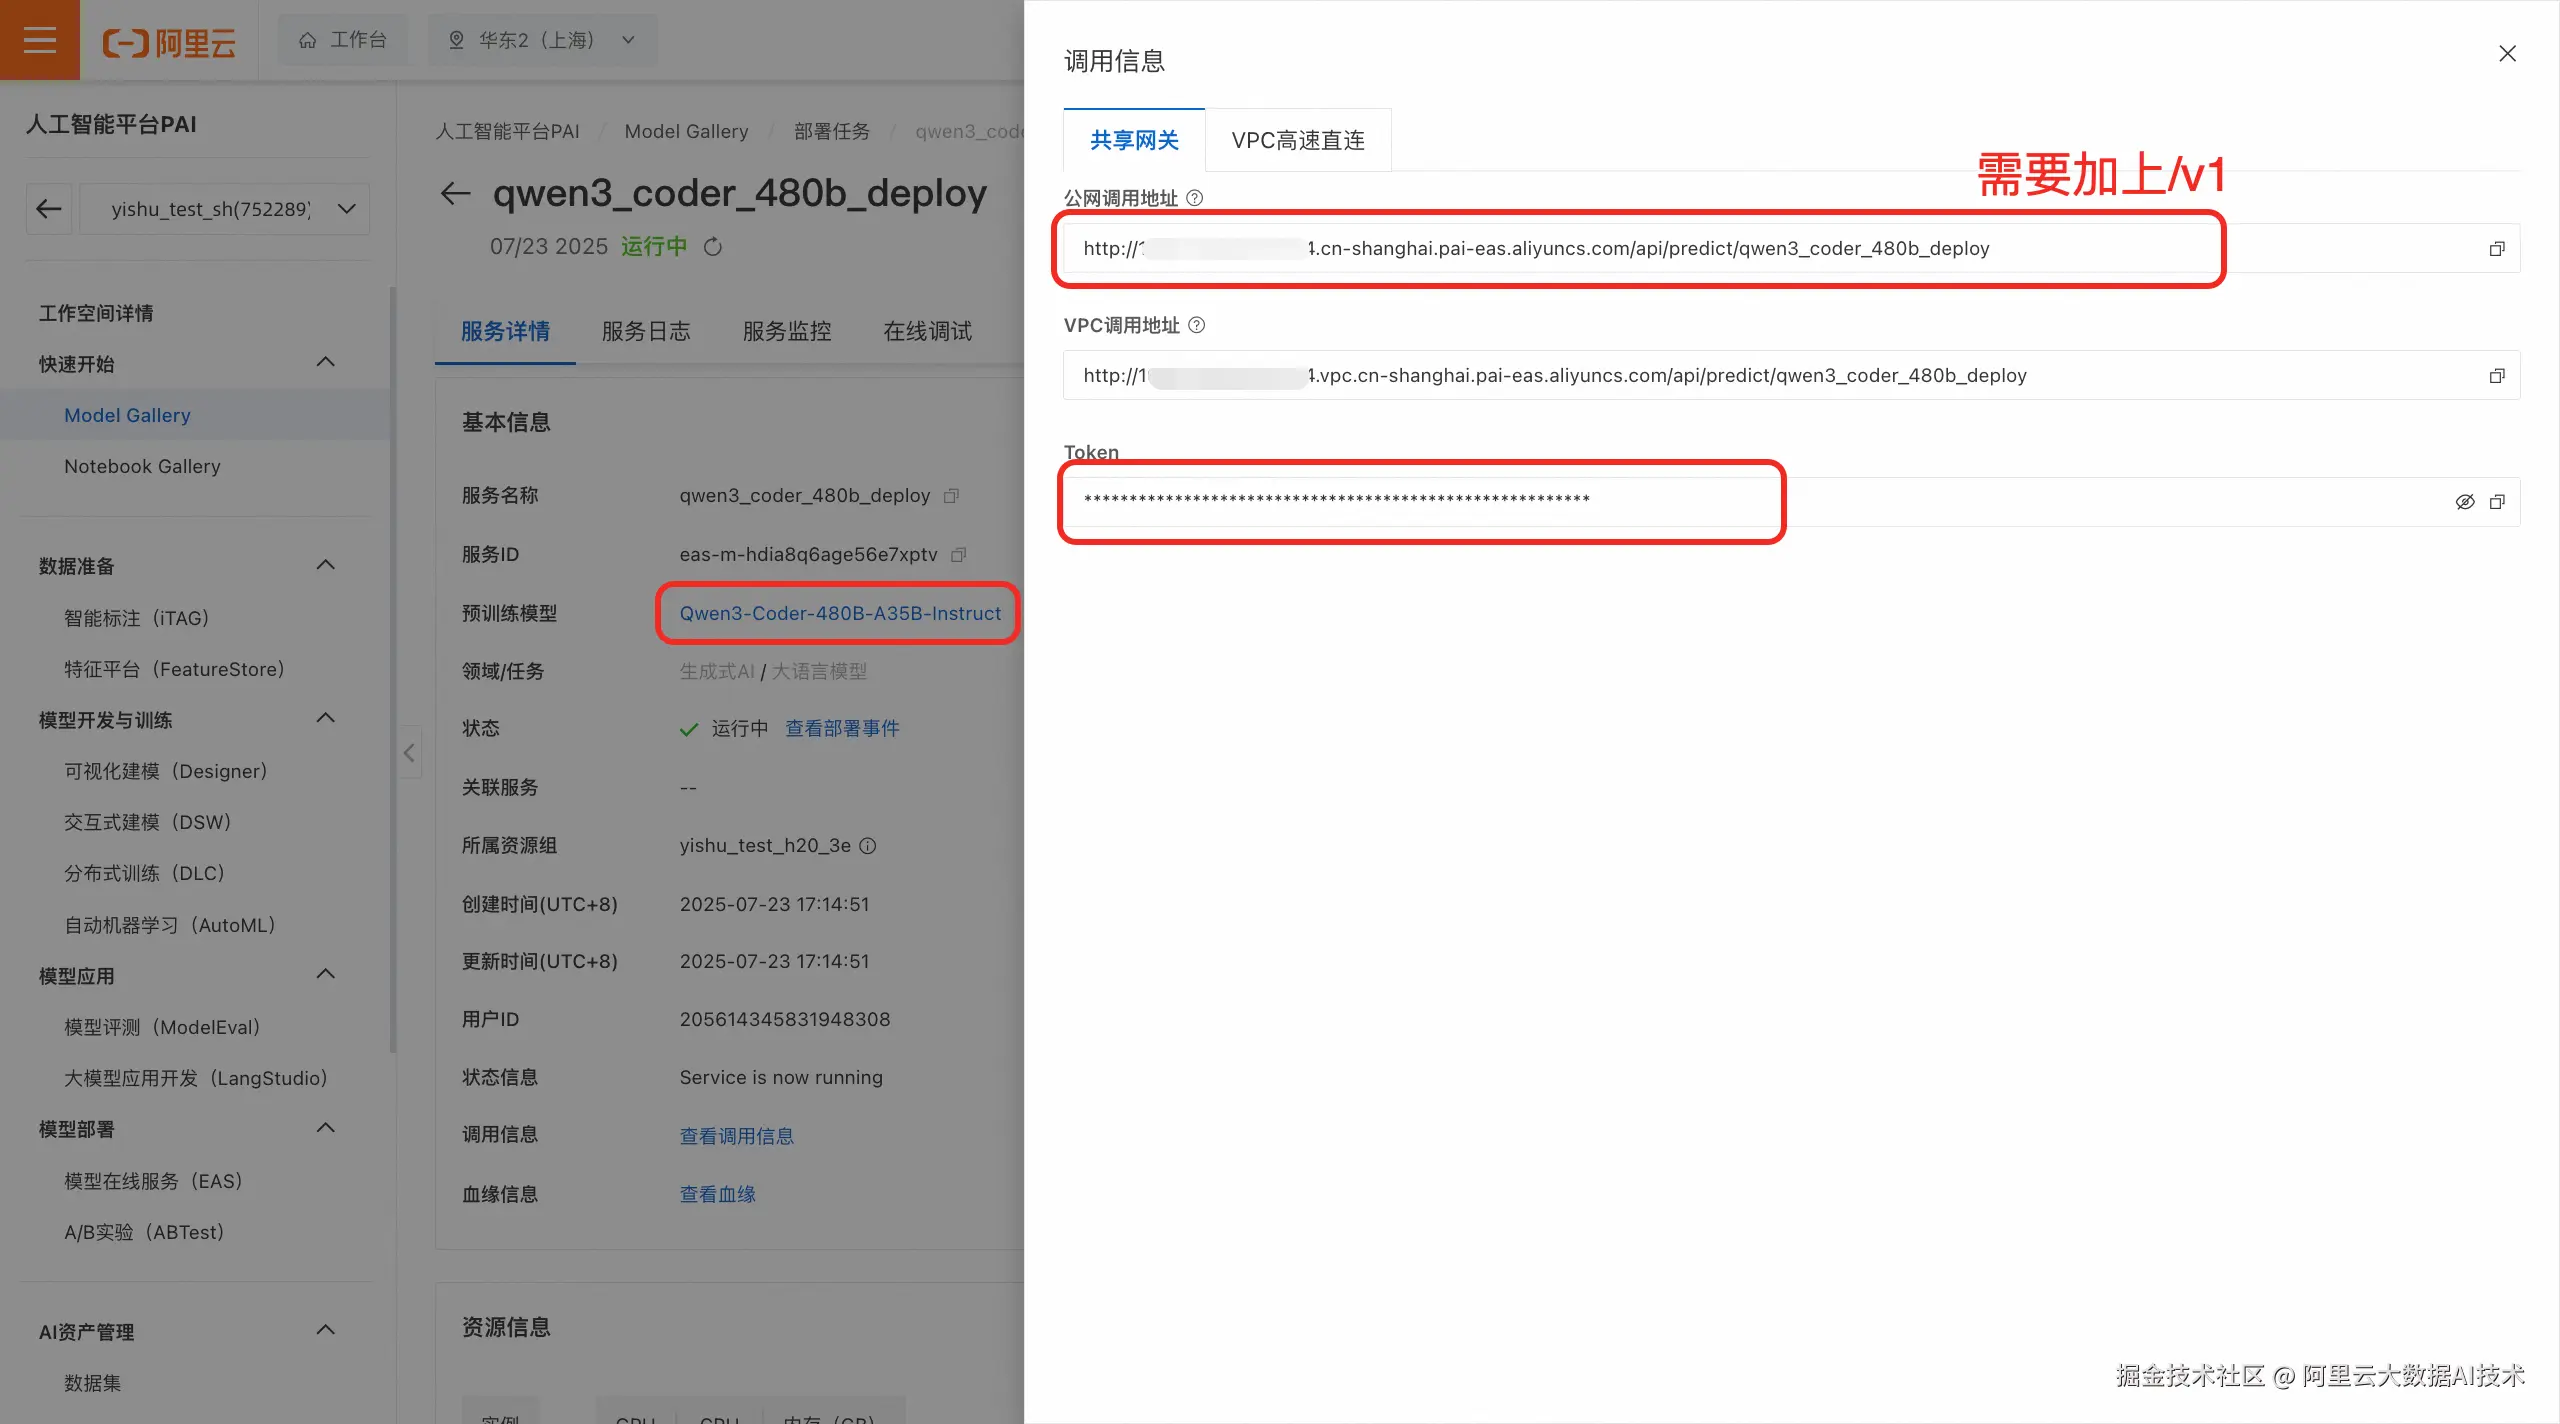
Task: Open the hamburger menu
Action: [40, 40]
